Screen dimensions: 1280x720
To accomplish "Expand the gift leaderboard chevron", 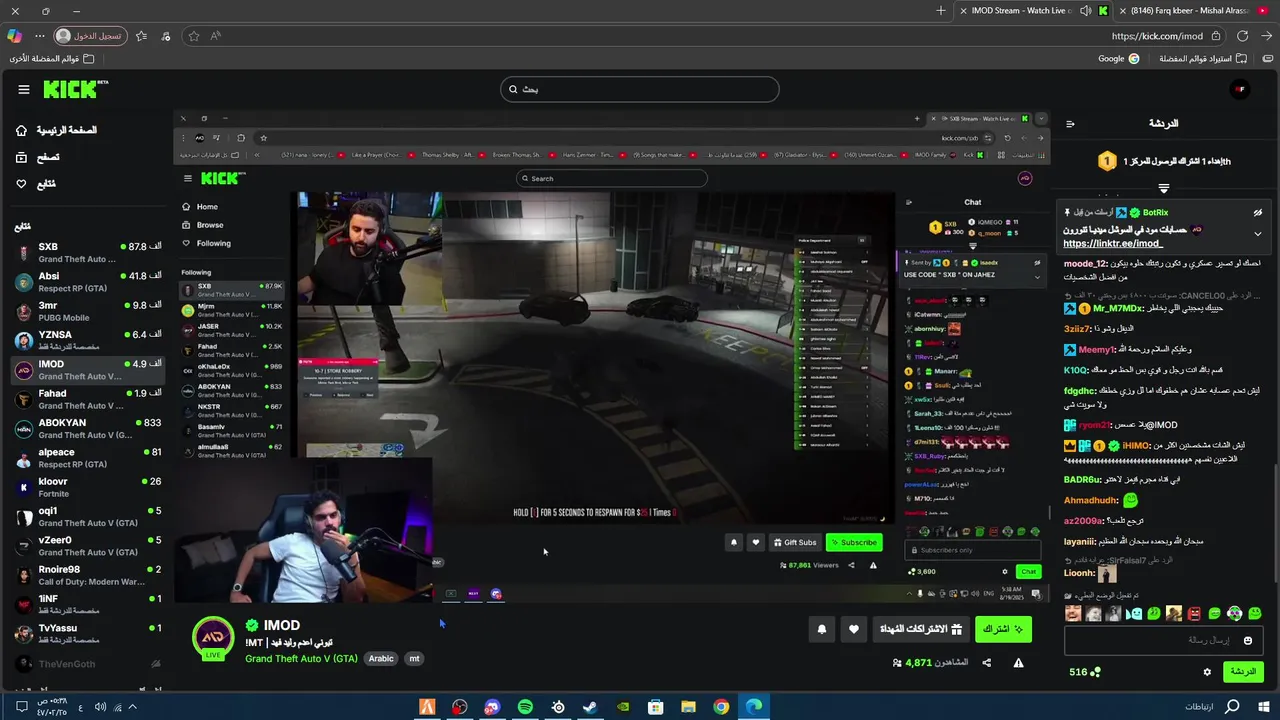I will pyautogui.click(x=1163, y=188).
